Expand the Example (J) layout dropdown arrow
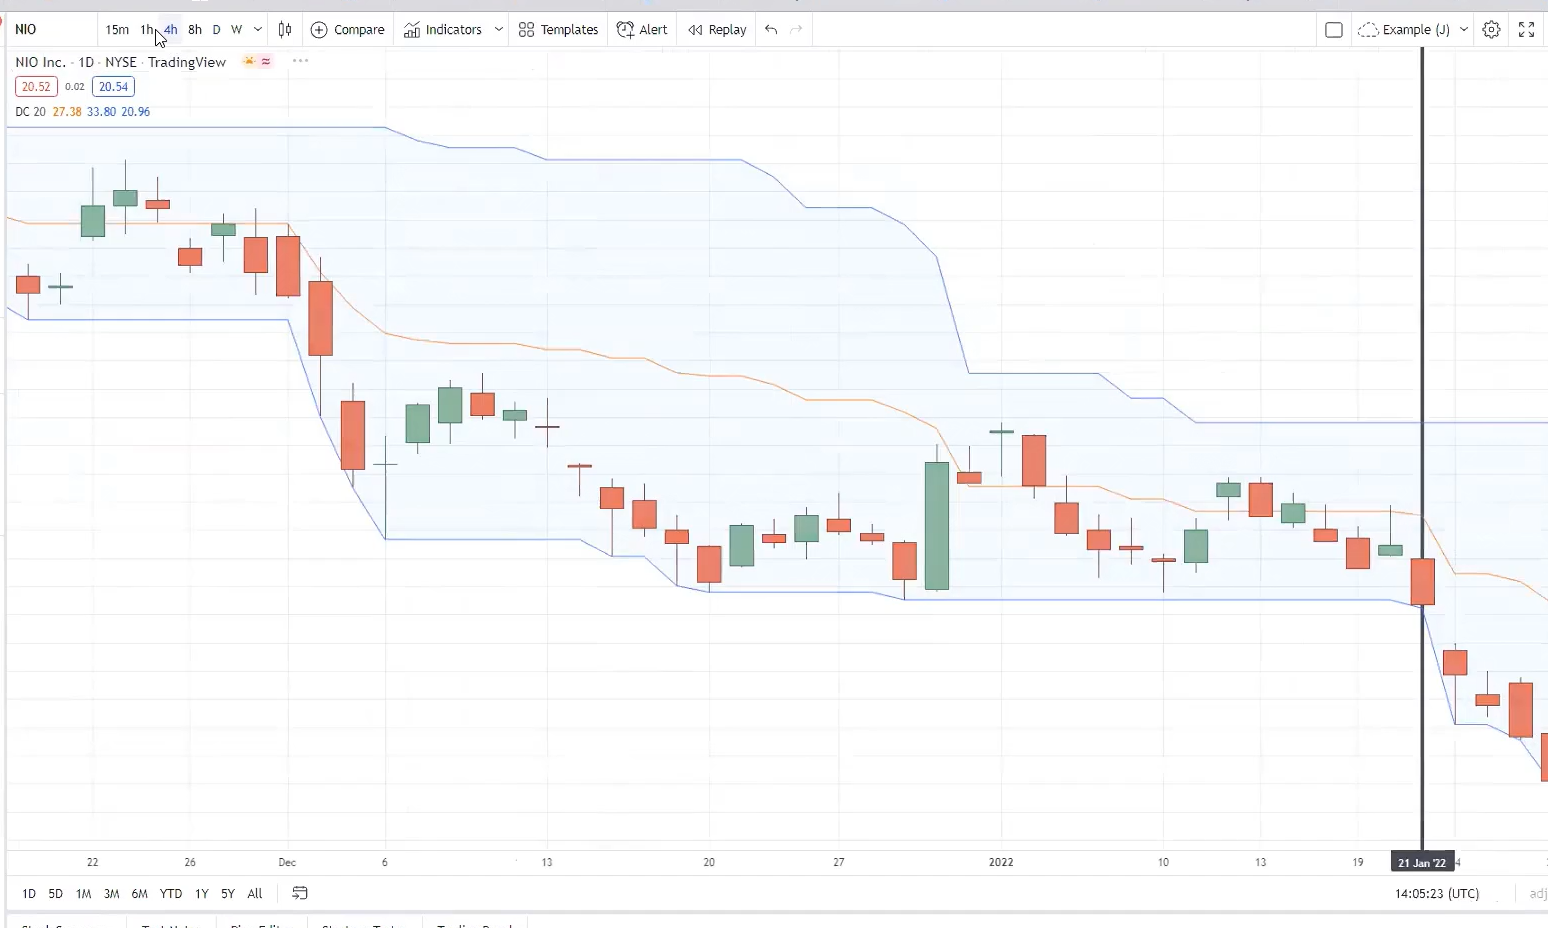Image resolution: width=1548 pixels, height=928 pixels. pos(1464,30)
